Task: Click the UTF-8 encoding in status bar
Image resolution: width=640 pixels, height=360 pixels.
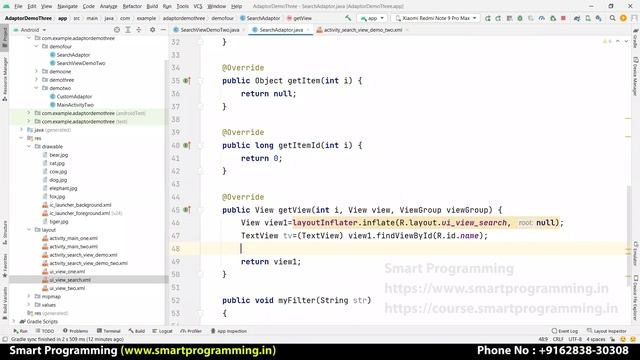Action: [x=575, y=339]
